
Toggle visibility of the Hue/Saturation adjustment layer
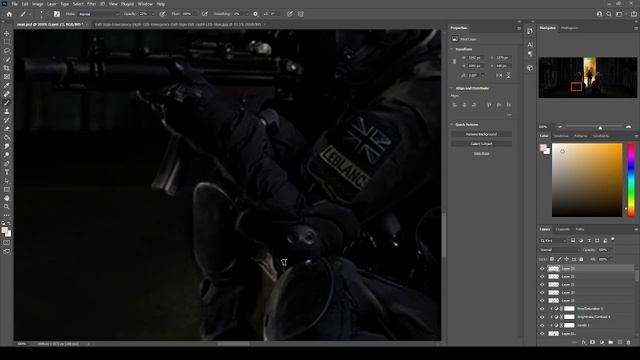point(542,309)
